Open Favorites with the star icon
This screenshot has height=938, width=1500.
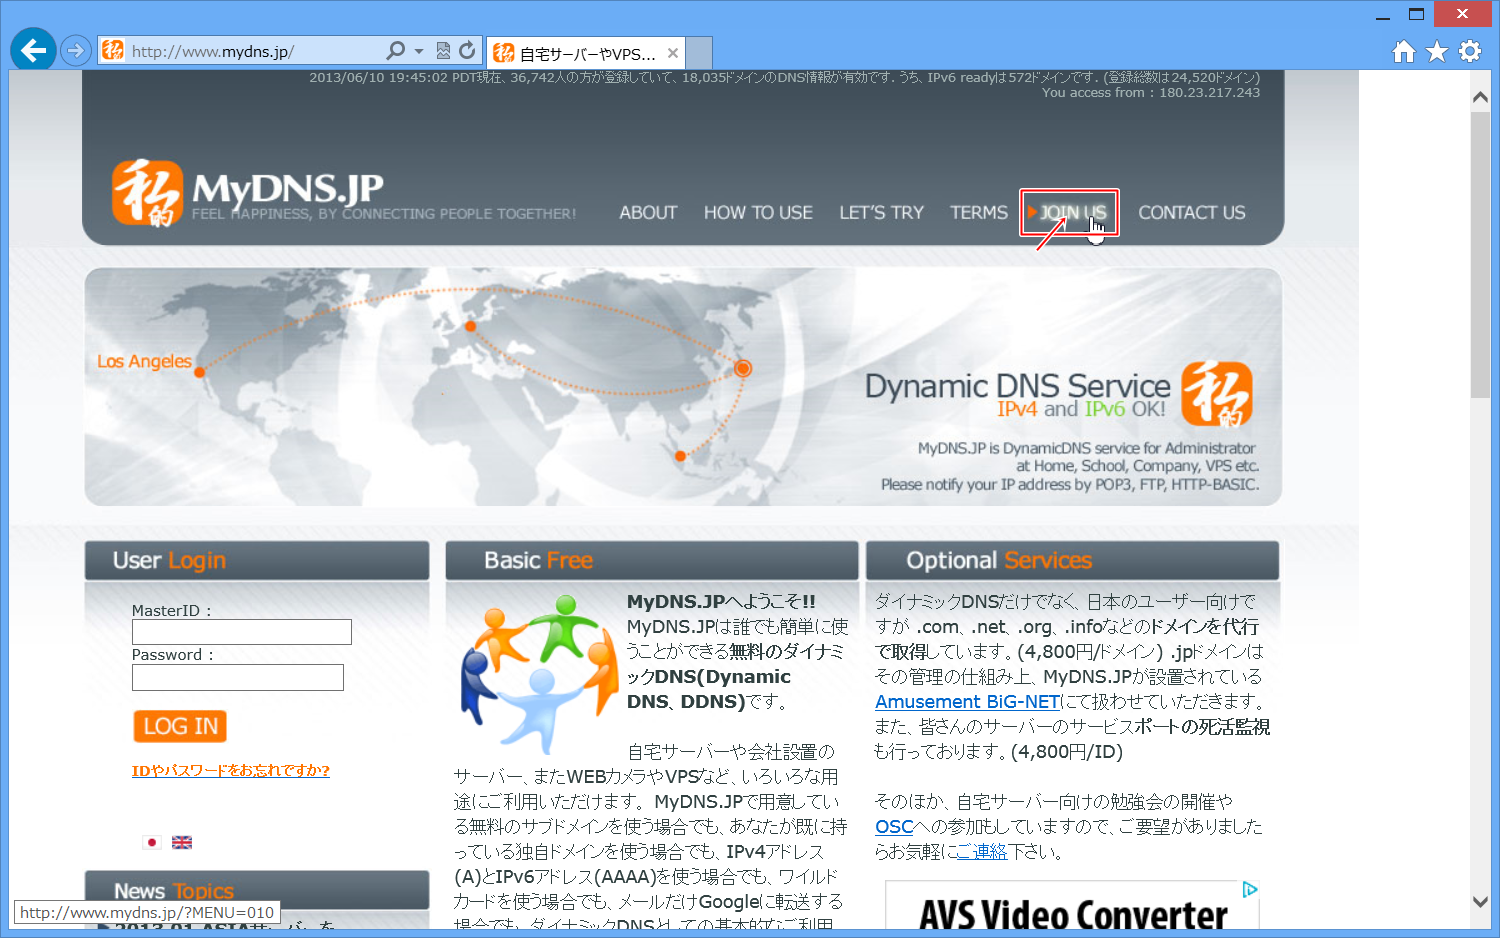tap(1437, 51)
